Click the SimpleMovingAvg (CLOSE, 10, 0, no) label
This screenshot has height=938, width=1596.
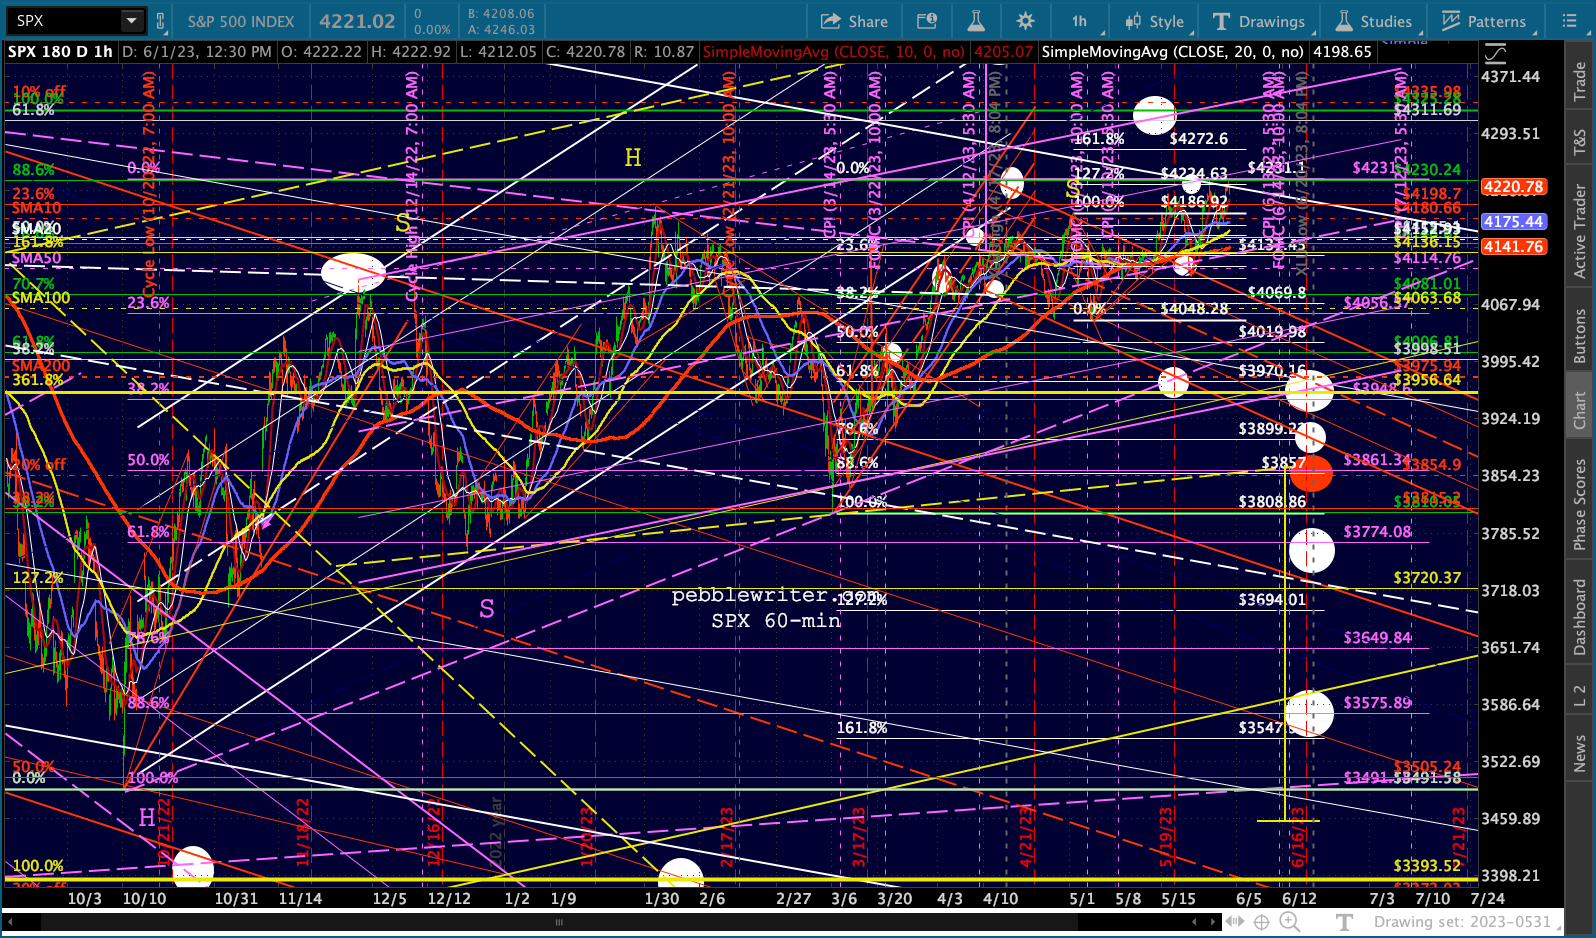(834, 52)
